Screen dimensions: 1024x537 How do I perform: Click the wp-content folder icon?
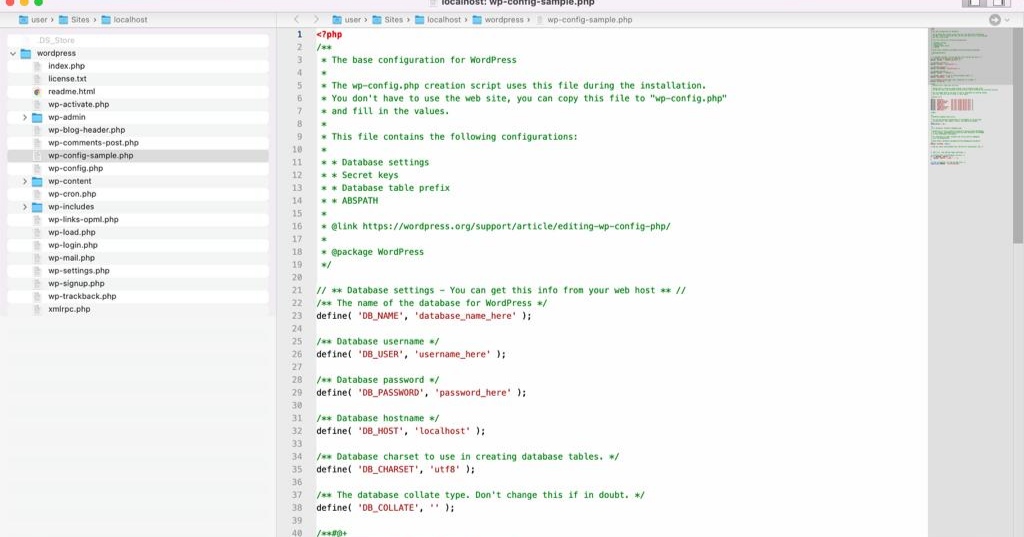click(37, 181)
